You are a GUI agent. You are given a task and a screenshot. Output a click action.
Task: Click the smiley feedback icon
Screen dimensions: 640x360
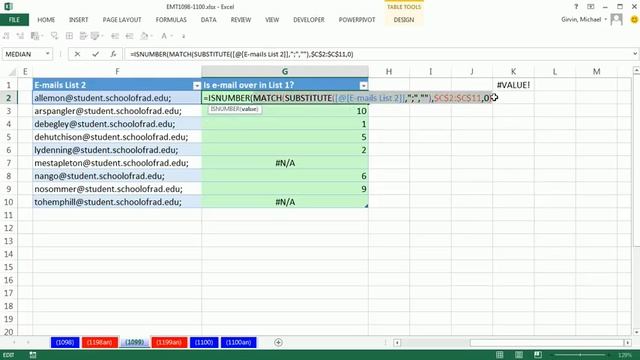tap(634, 19)
